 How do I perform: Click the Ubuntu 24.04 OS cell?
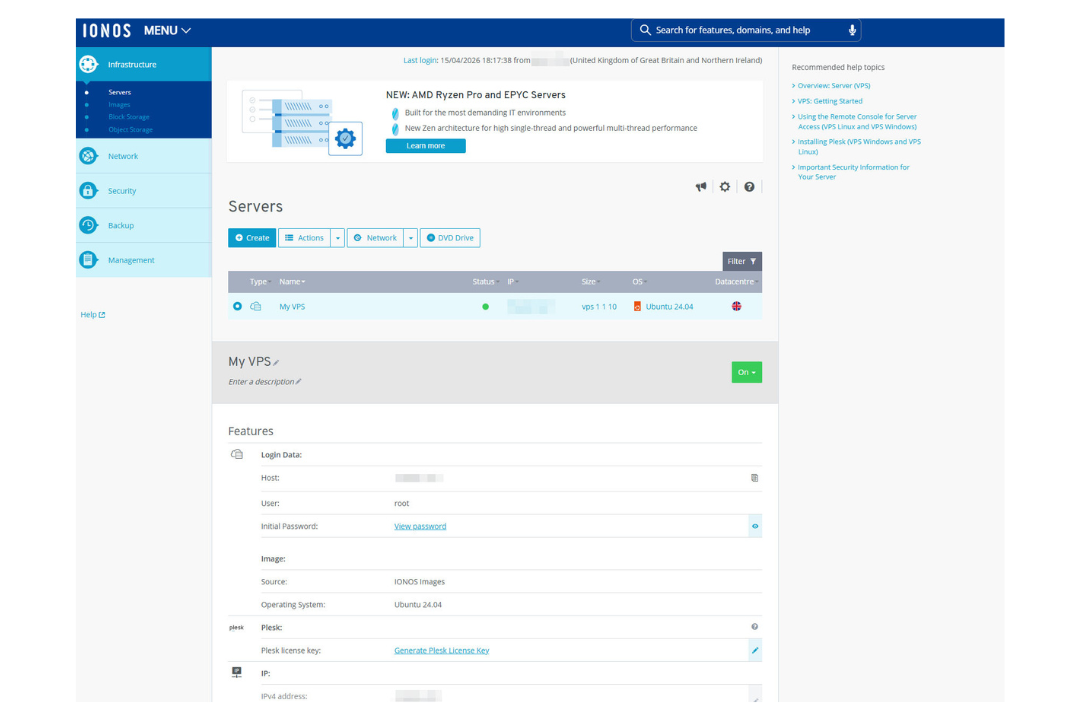[663, 307]
